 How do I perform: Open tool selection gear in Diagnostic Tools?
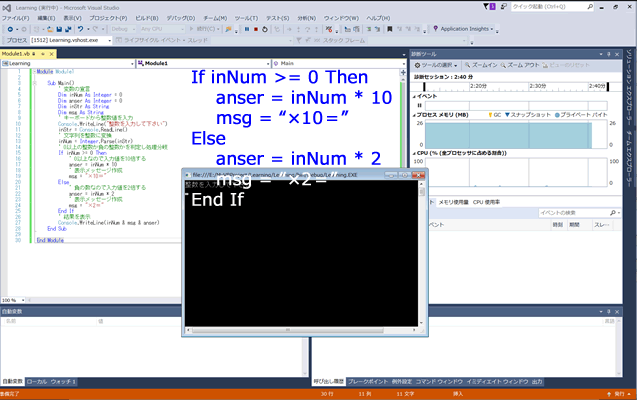point(436,65)
